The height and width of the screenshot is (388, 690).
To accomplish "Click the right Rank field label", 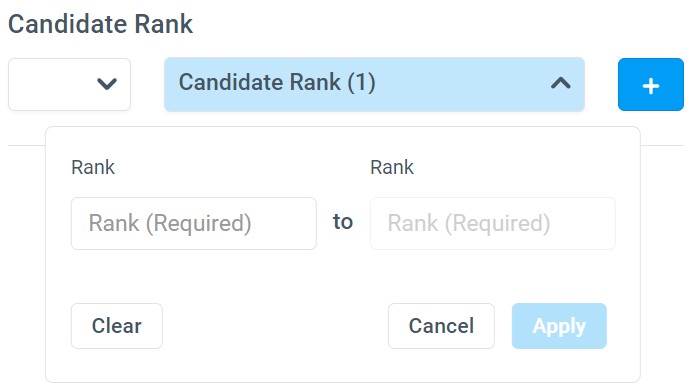I will tap(392, 167).
